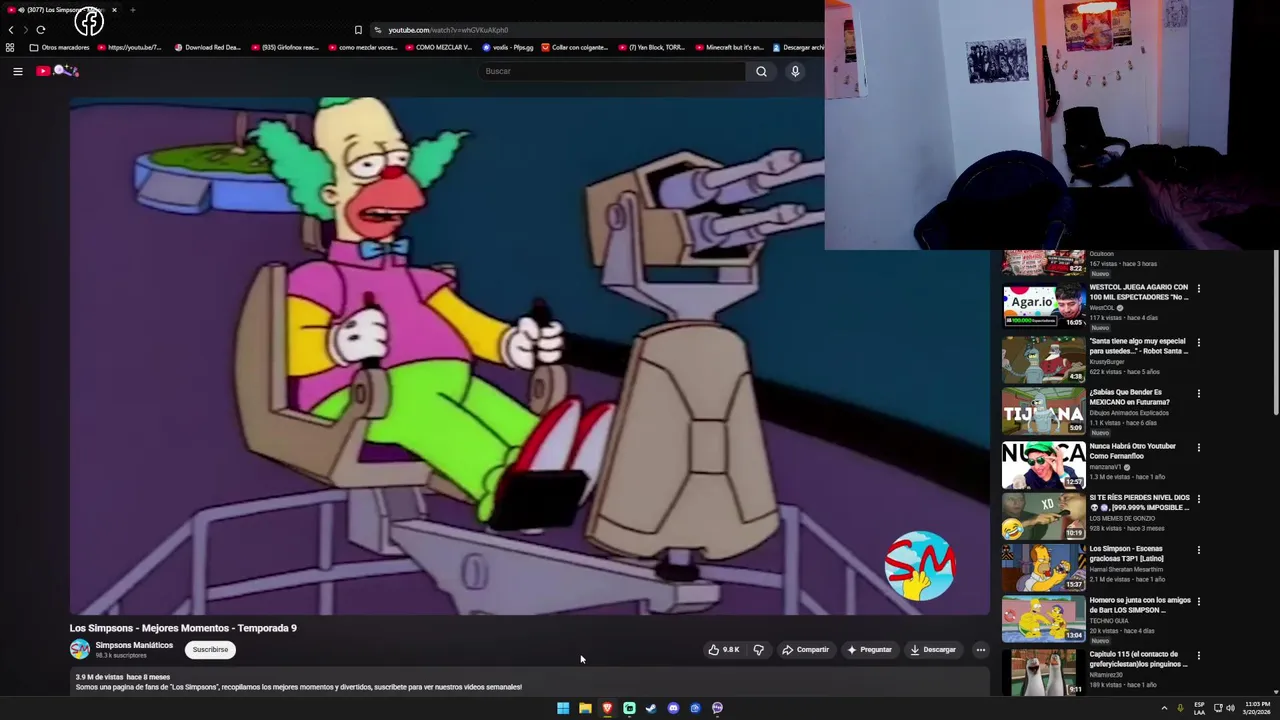The width and height of the screenshot is (1280, 720).
Task: Click the search magnifier button
Action: point(761,71)
